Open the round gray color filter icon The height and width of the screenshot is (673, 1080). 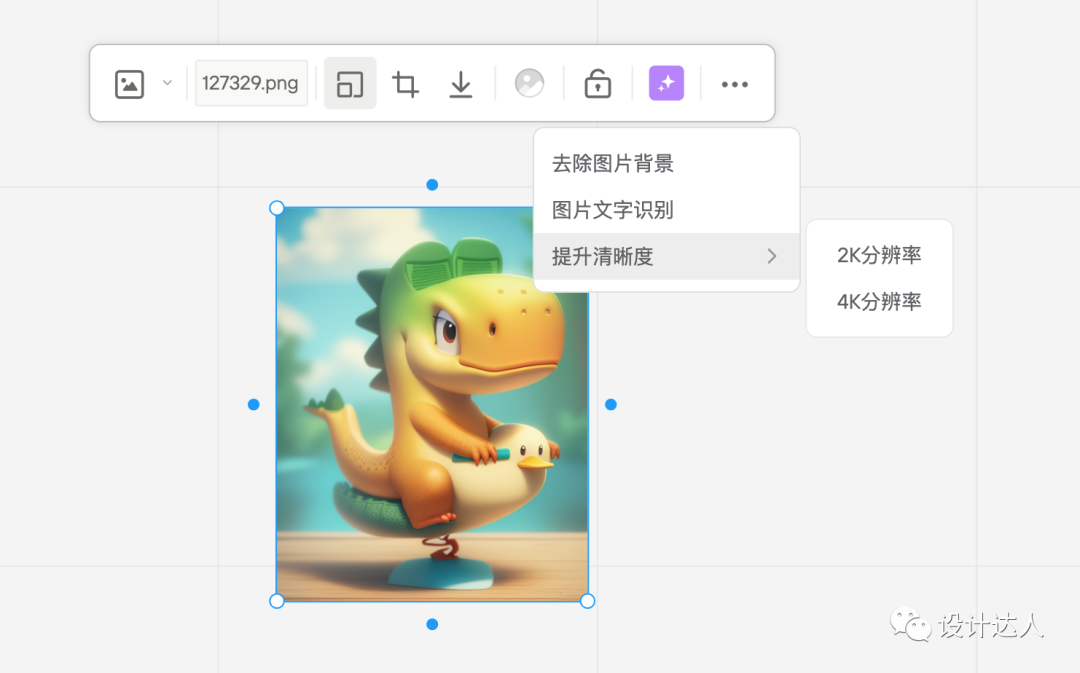click(529, 83)
